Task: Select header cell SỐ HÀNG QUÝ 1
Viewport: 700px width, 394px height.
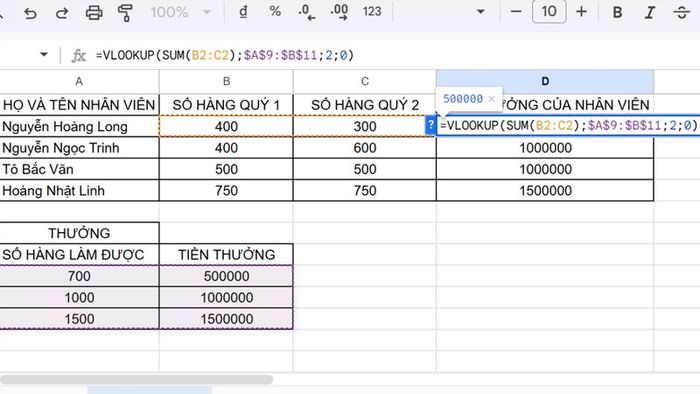Action: click(226, 105)
